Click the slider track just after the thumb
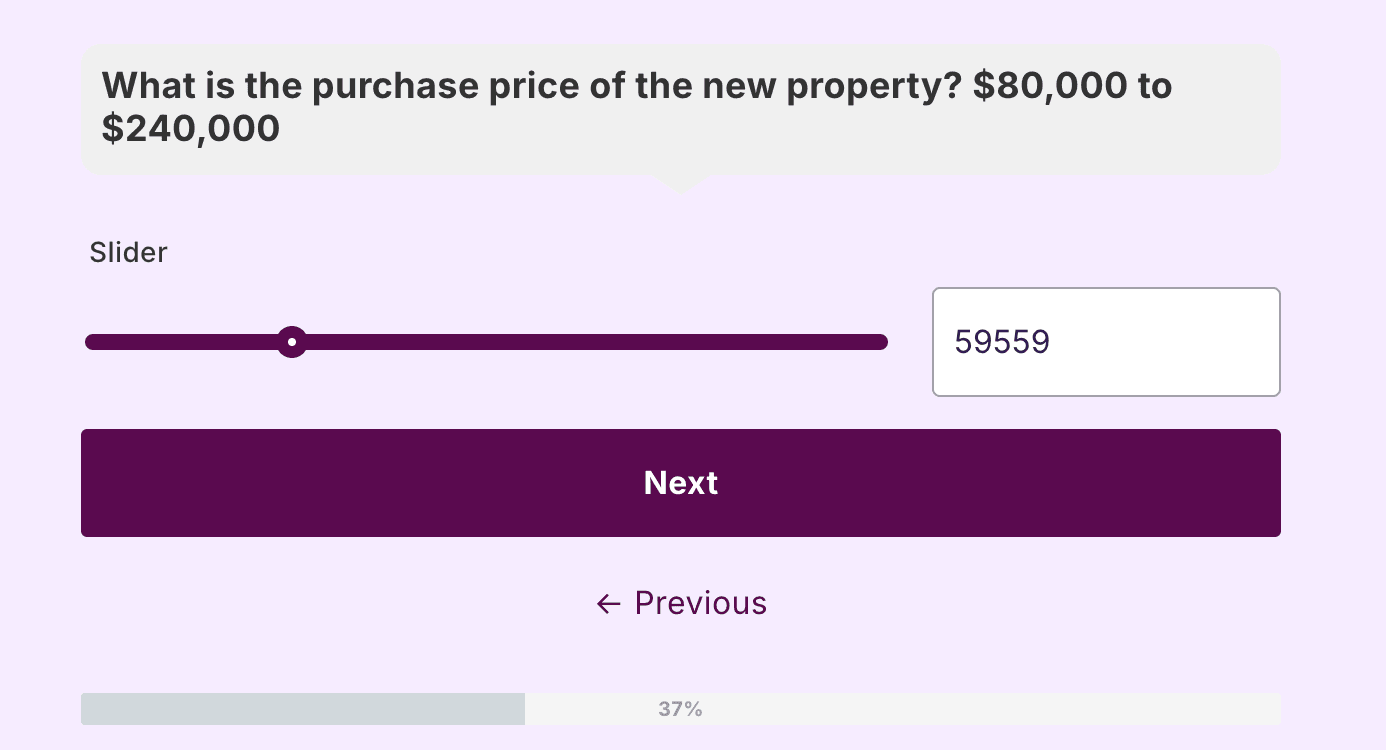Screen dimensions: 1386x750 point(330,342)
